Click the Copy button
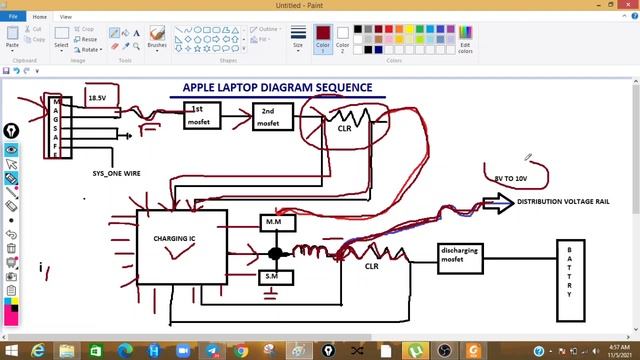The image size is (640, 360). (34, 40)
